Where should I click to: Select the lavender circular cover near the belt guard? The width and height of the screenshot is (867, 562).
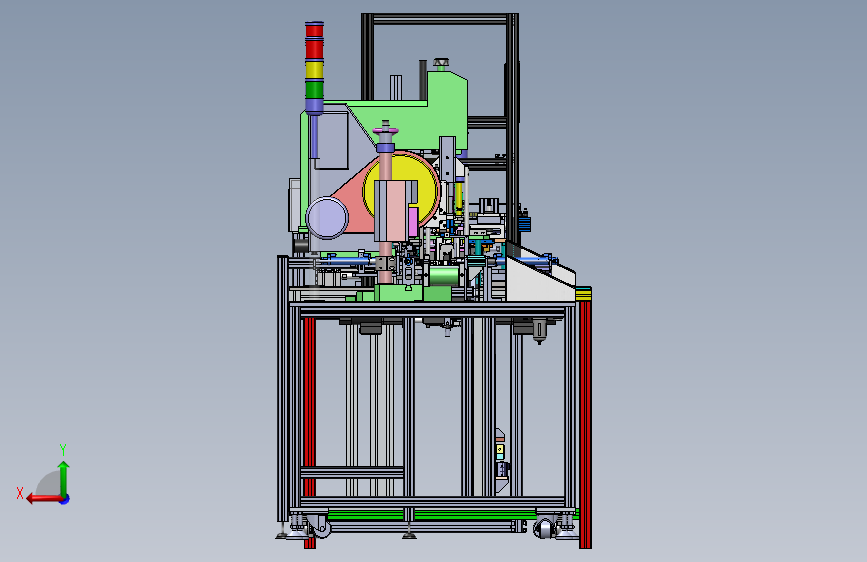coord(327,218)
